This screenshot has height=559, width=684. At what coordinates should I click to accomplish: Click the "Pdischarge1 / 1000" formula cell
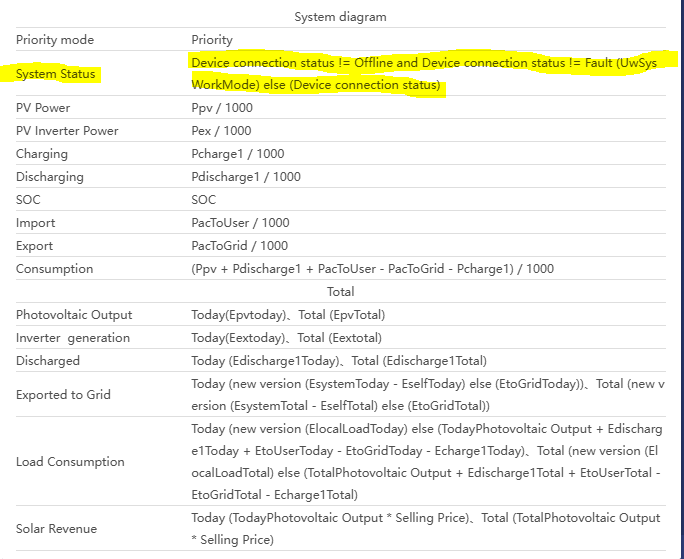[x=245, y=177]
